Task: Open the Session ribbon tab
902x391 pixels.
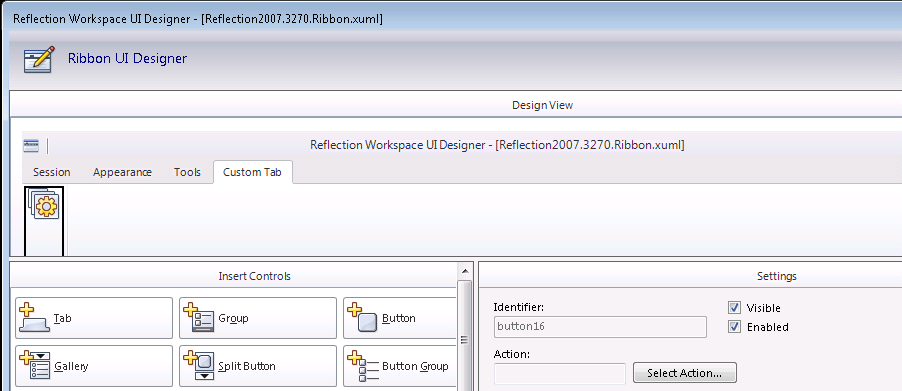Action: tap(52, 172)
